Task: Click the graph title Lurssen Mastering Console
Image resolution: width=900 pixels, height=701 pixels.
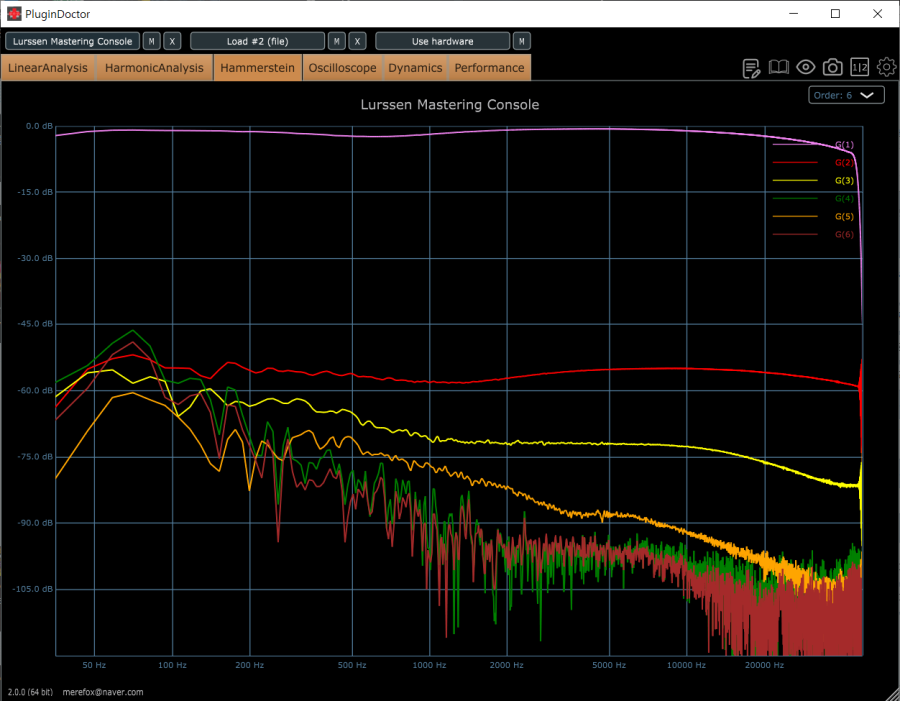Action: 450,104
